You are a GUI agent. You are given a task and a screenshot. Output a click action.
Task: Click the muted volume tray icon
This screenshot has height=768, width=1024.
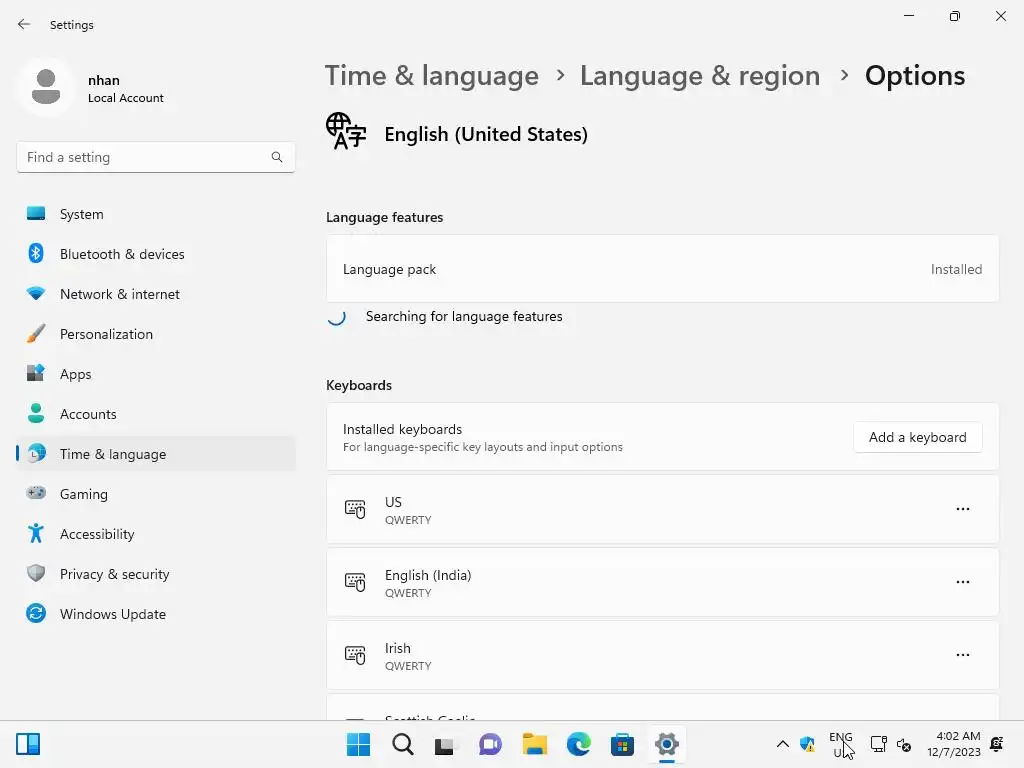click(x=904, y=744)
